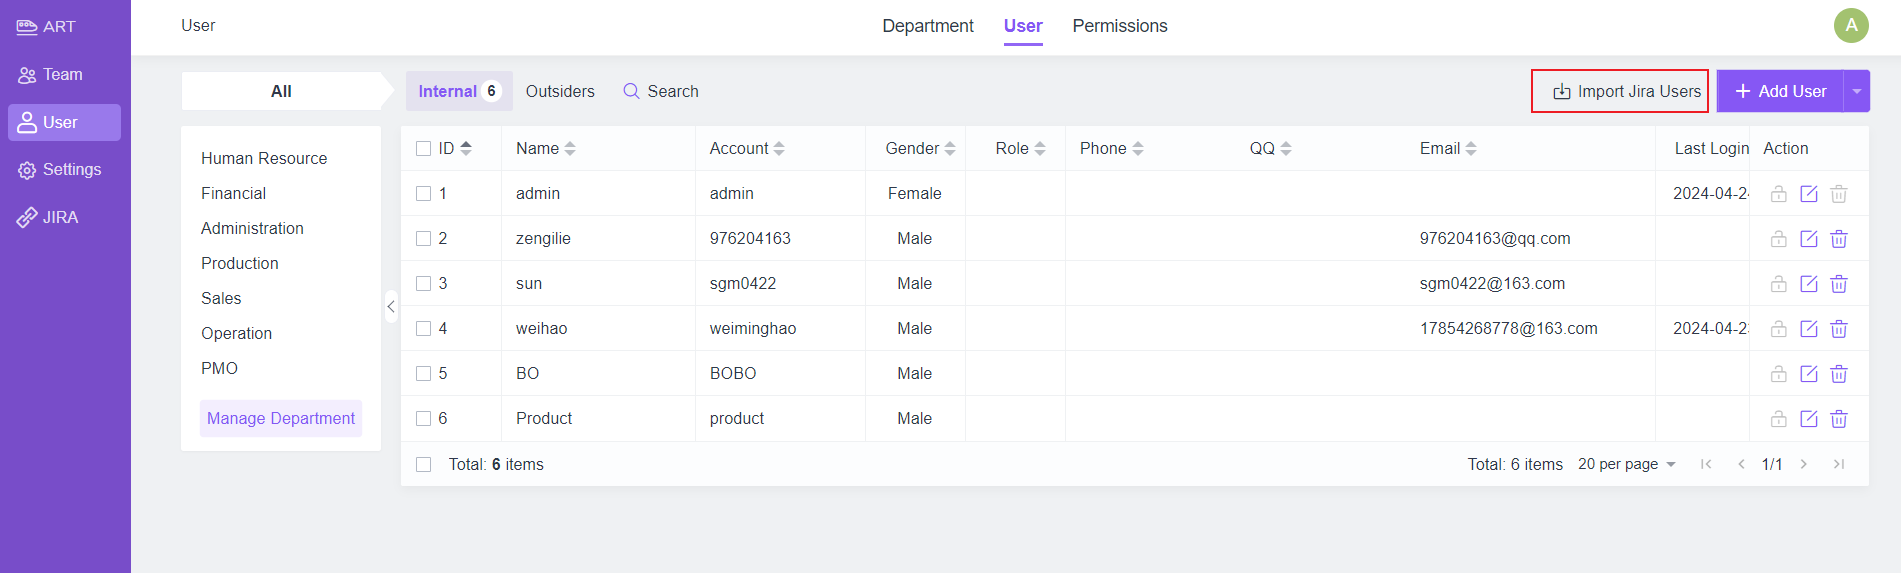Viewport: 1901px width, 573px height.
Task: Click the delete trash icon for user sun
Action: coord(1838,284)
